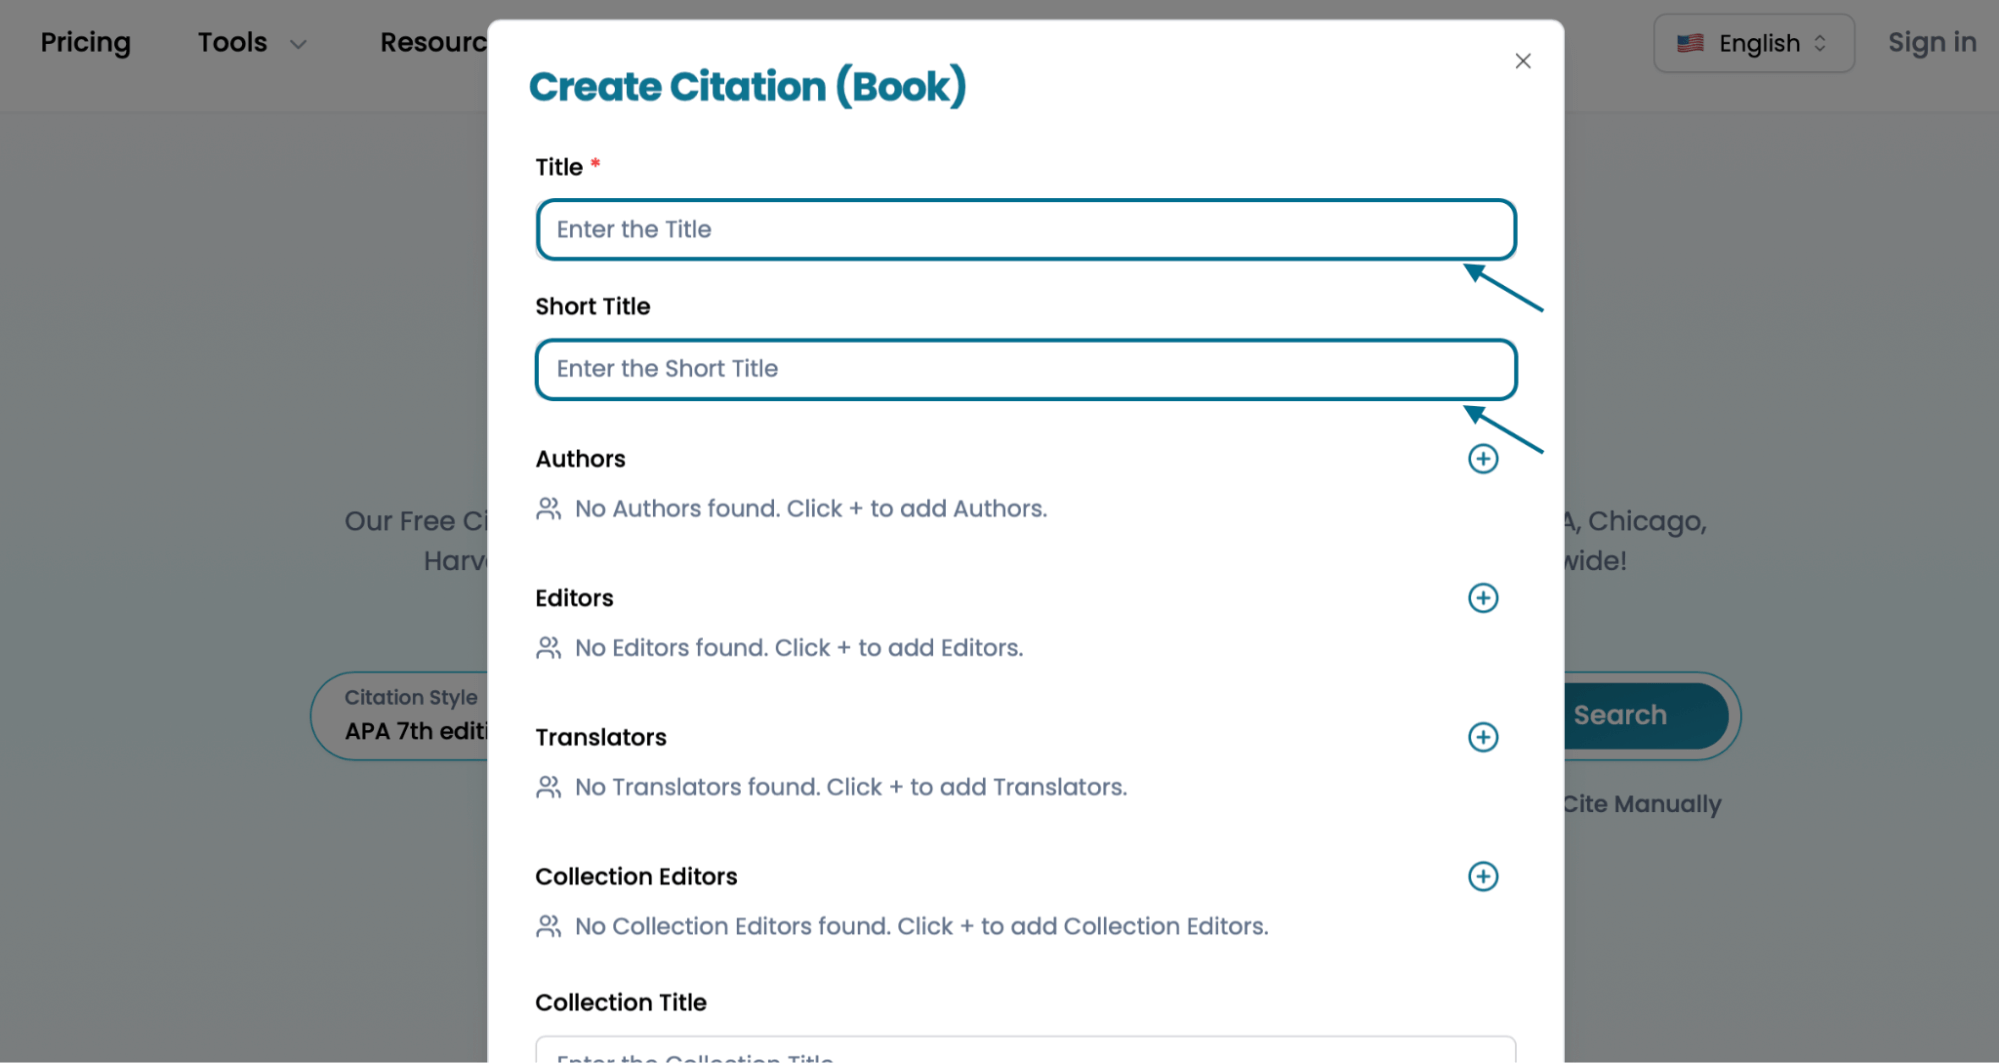
Task: Add an author using the plus icon
Action: pyautogui.click(x=1483, y=458)
